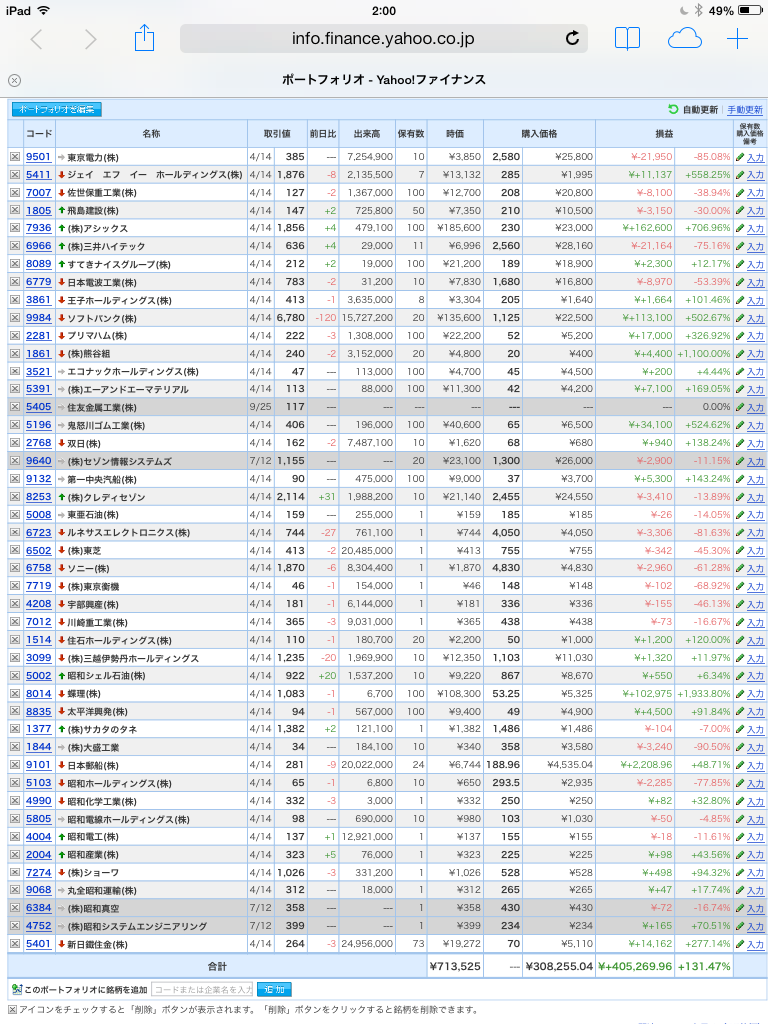
Task: Click コード column header
Action: click(39, 133)
